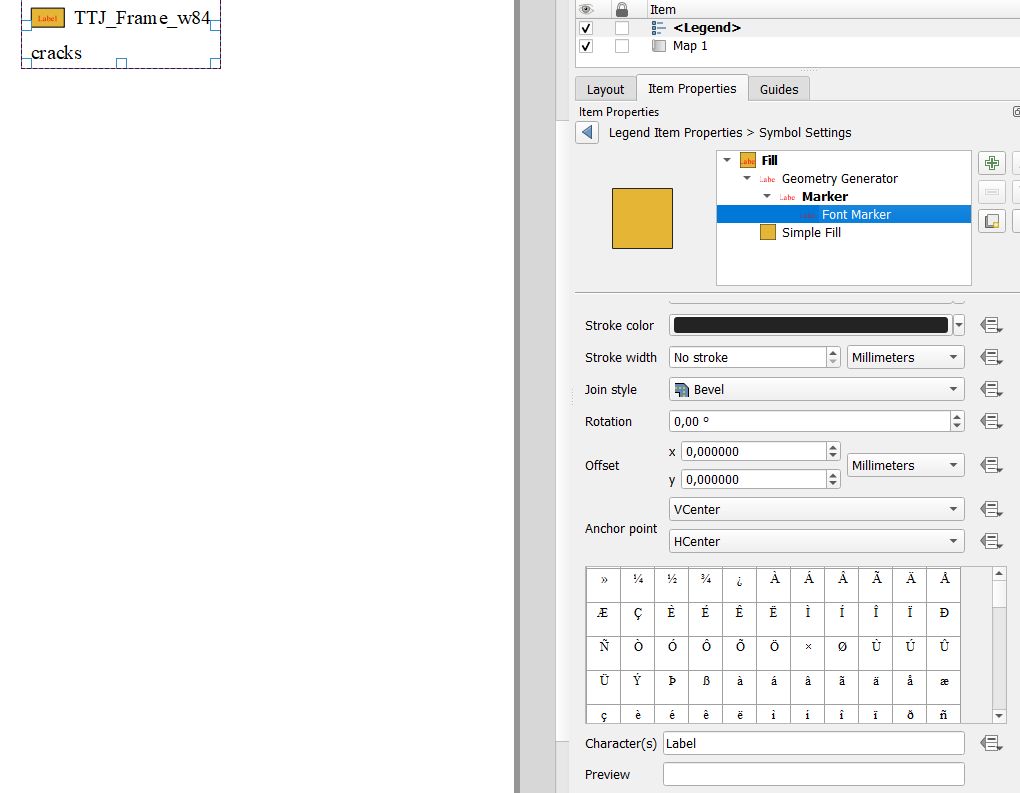Click the yellow symbol preview square
Image resolution: width=1020 pixels, height=793 pixels.
point(642,219)
